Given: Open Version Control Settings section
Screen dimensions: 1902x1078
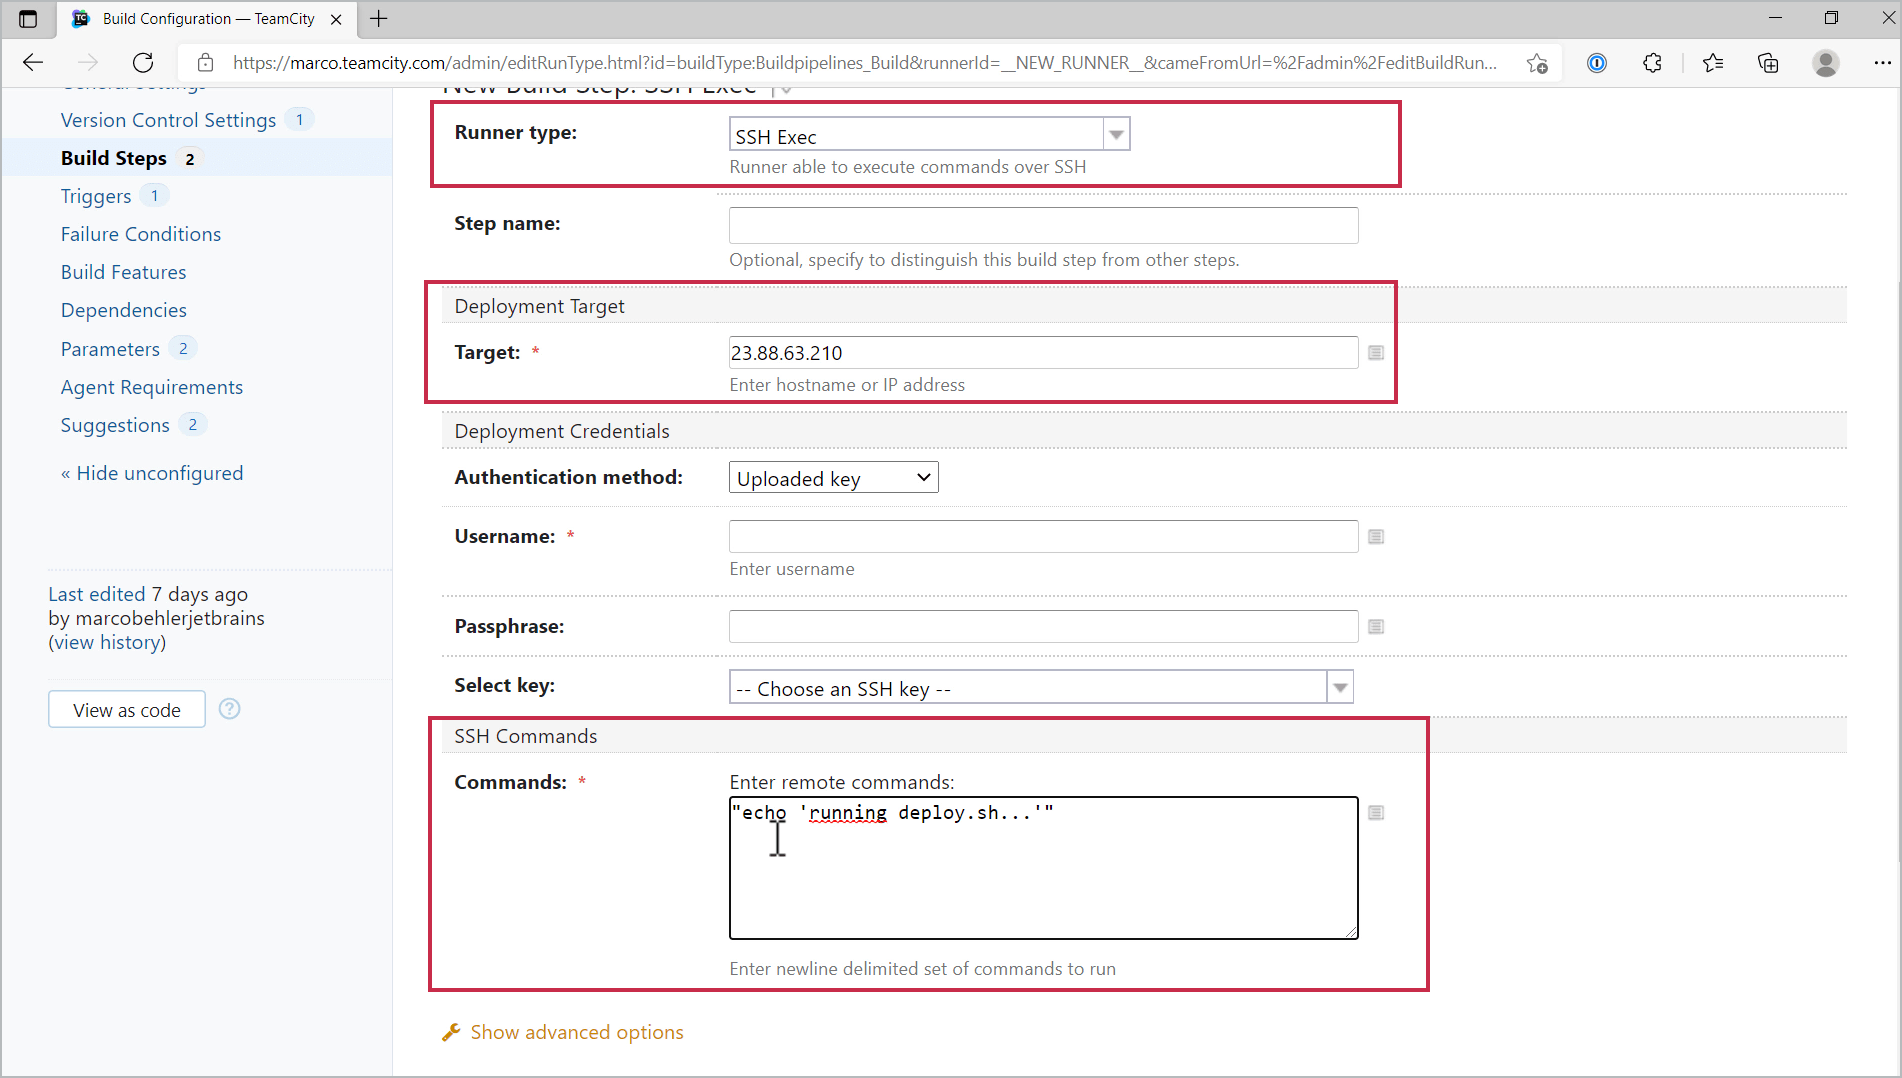Looking at the screenshot, I should pyautogui.click(x=168, y=120).
